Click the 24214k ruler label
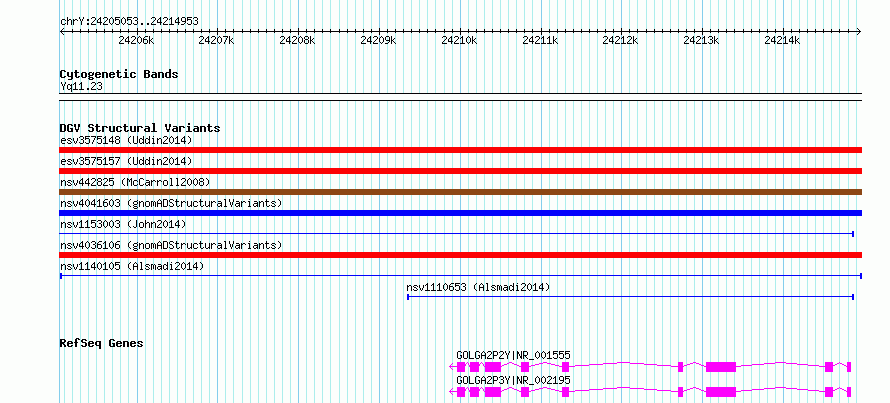 782,40
